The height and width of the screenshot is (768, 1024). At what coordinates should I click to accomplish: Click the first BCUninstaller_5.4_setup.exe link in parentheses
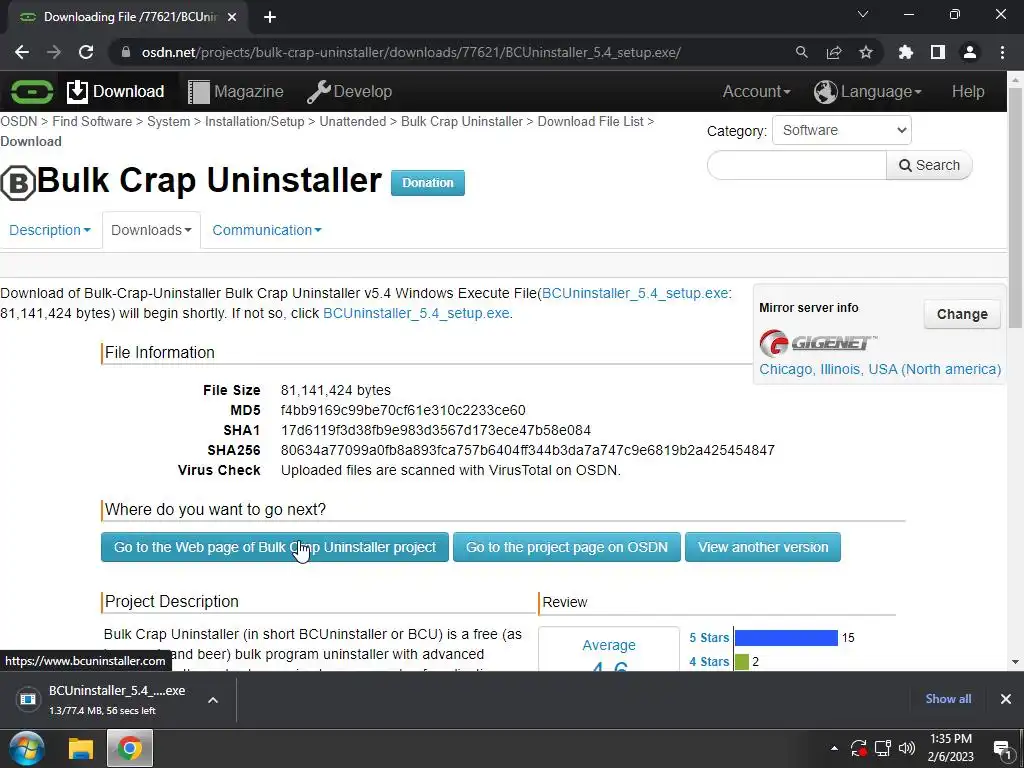[x=635, y=293]
